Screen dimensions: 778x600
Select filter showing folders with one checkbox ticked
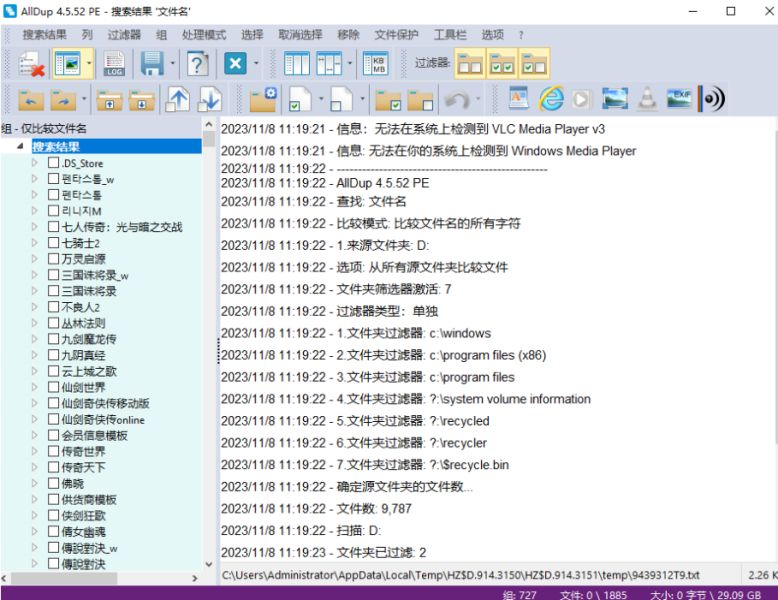534,64
